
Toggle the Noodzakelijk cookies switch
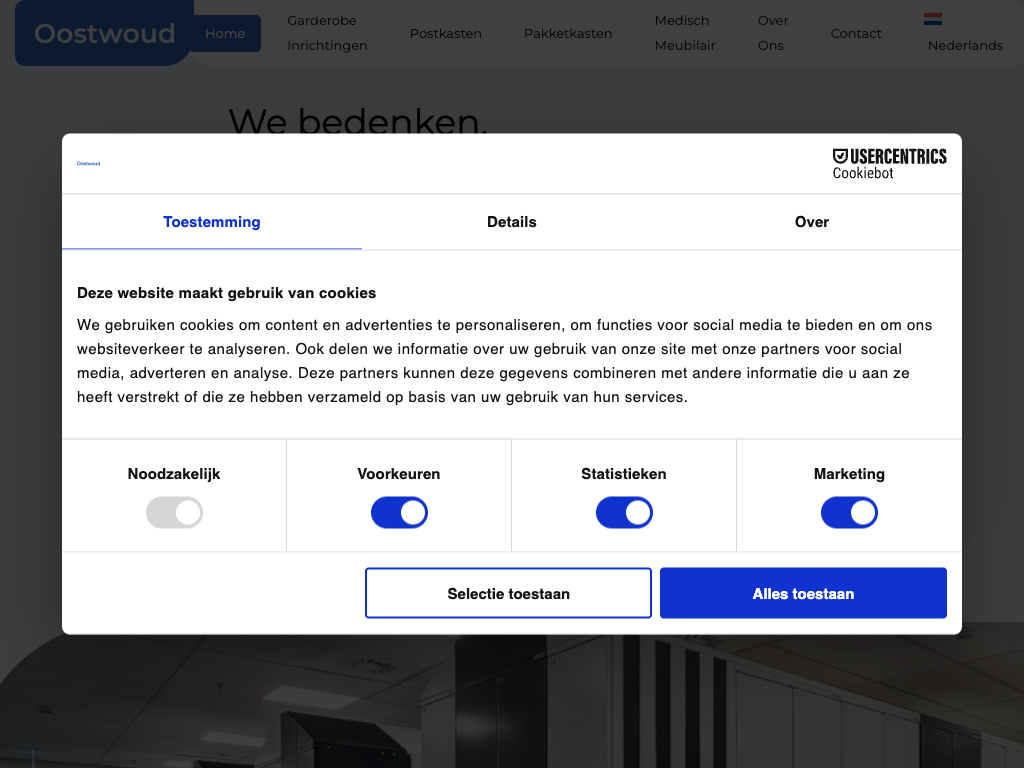click(174, 513)
